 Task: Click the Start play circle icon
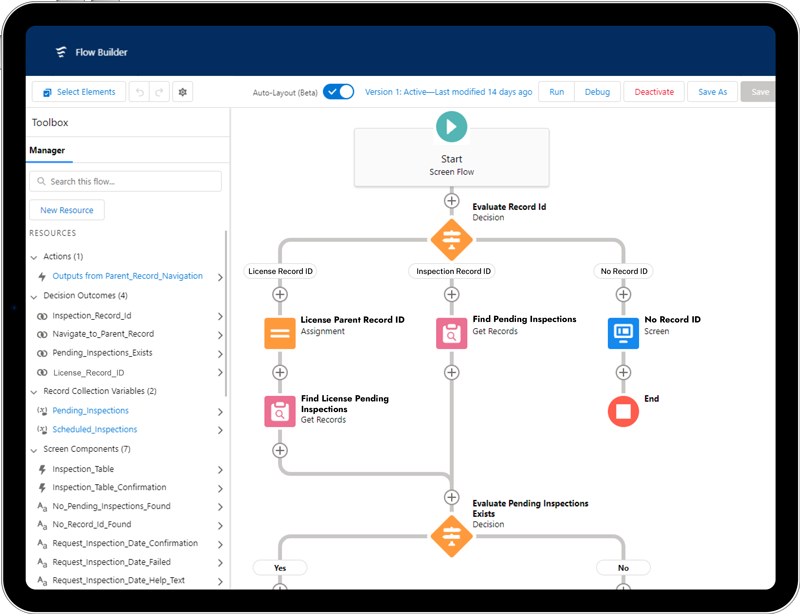452,127
